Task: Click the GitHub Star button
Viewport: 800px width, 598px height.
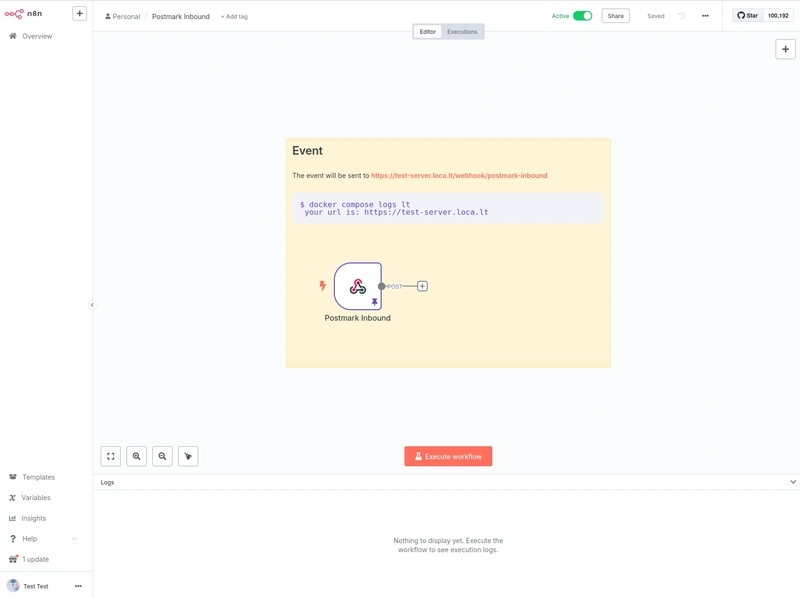Action: (747, 16)
